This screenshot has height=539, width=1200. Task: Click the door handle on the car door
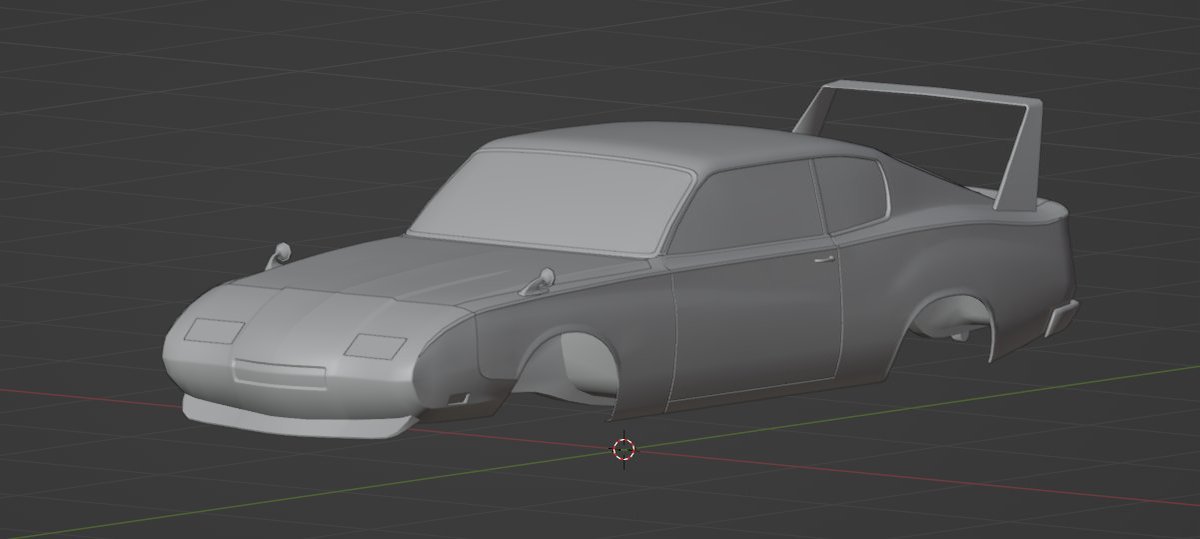(825, 259)
